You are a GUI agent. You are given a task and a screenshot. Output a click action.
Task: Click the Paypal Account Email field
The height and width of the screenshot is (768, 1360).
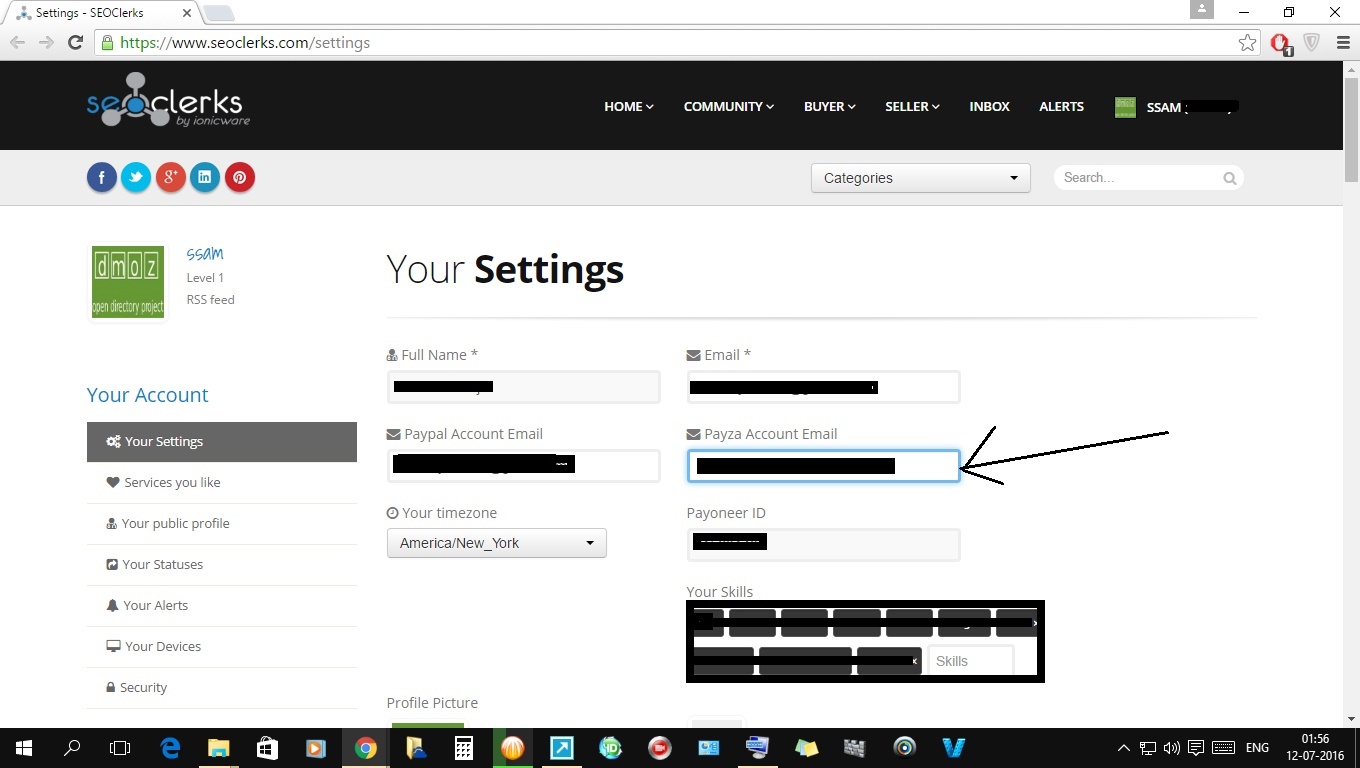pos(524,466)
